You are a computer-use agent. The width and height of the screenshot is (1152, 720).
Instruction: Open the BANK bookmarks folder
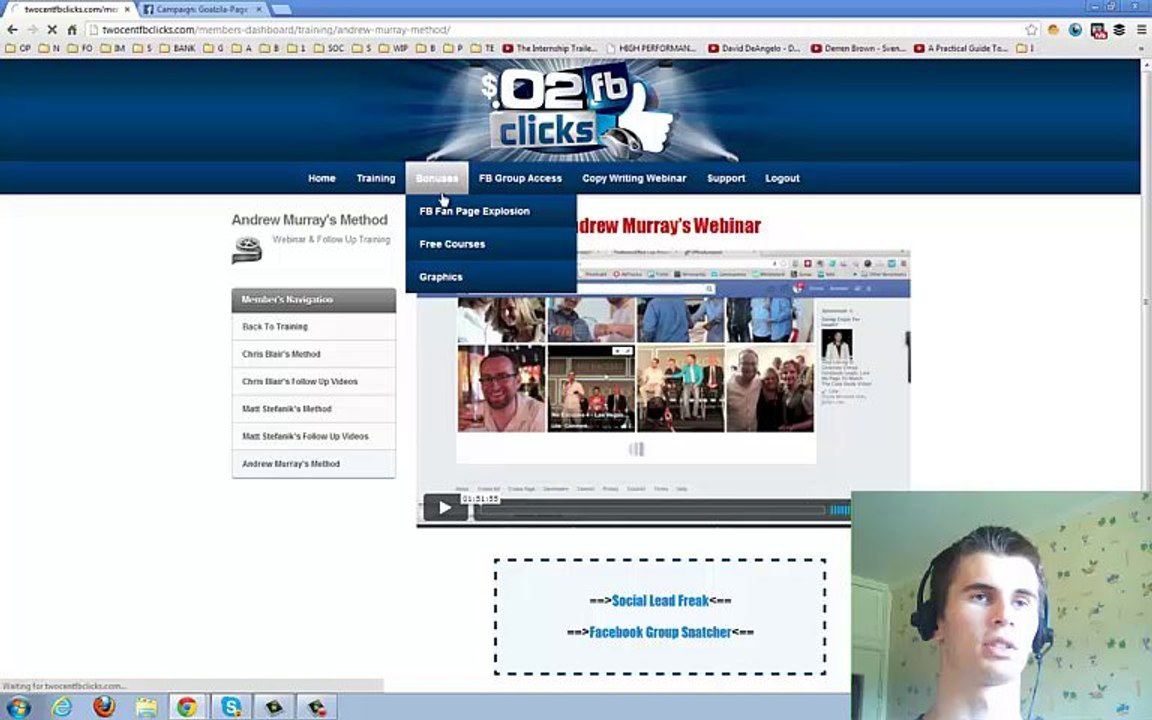177,48
